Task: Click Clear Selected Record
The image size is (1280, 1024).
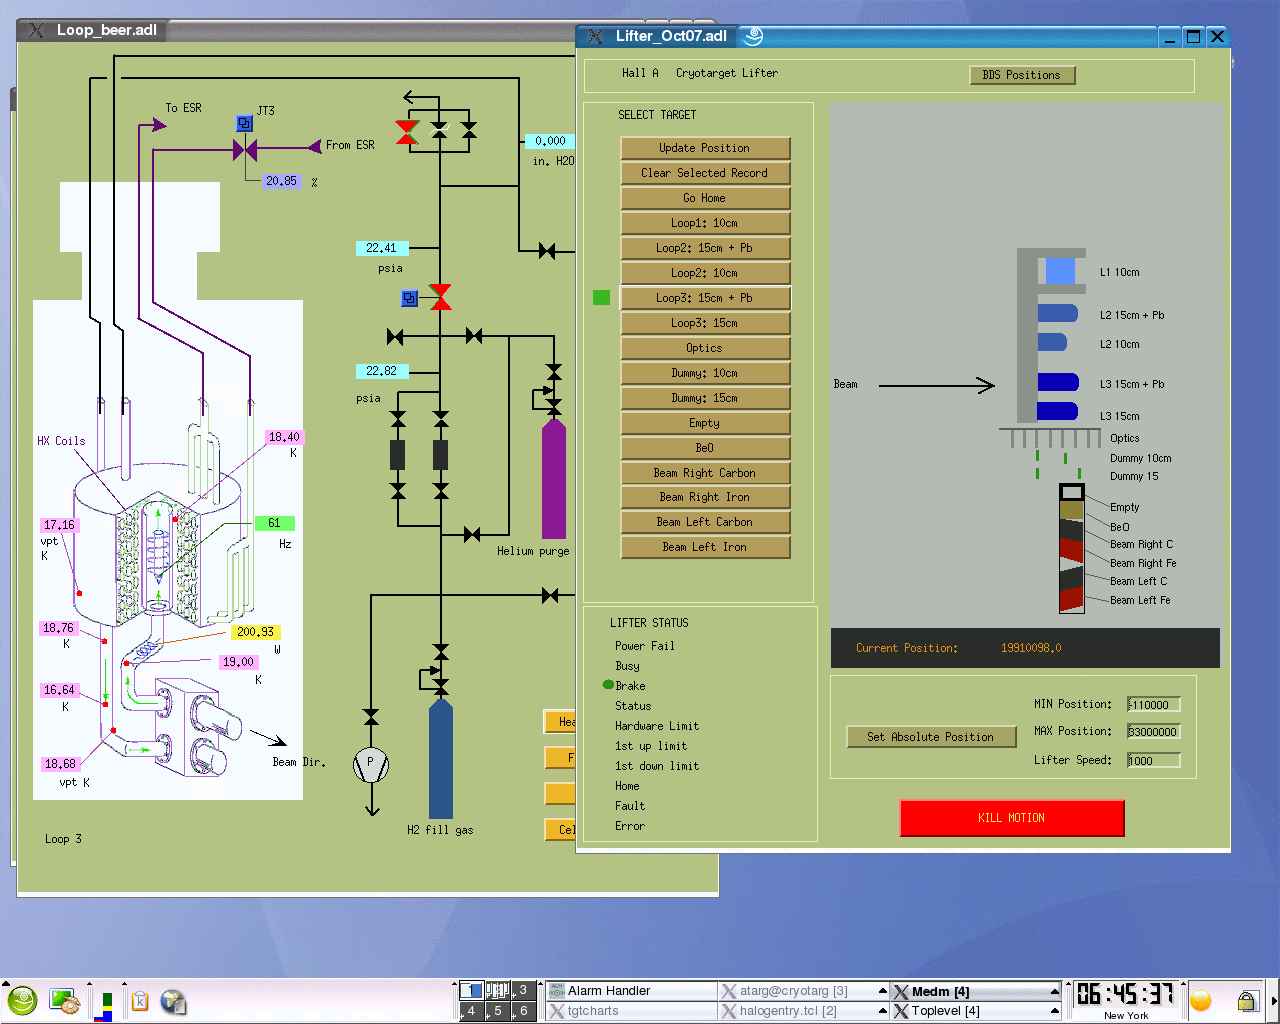Action: (x=705, y=173)
